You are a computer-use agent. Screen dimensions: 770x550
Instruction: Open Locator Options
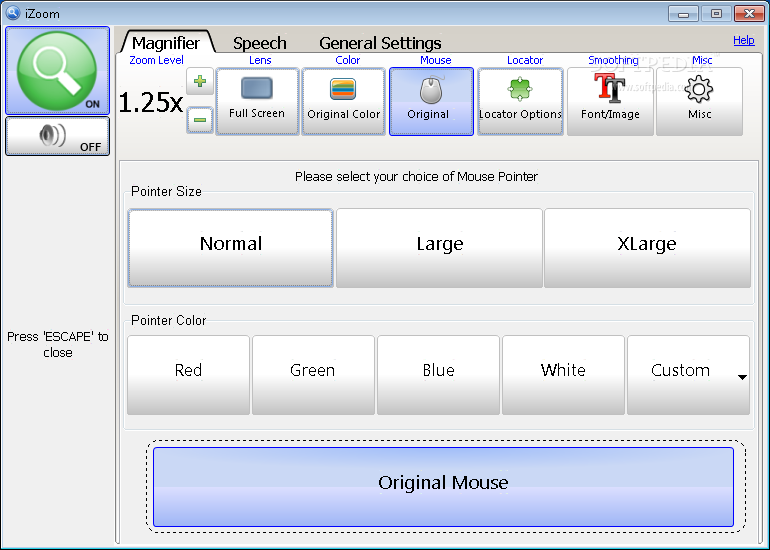tap(520, 101)
